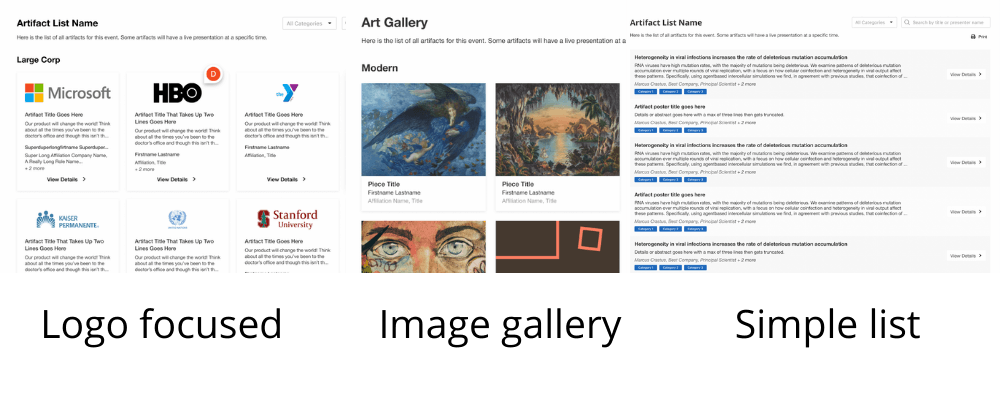Click View Details on the YMCA card
The image size is (1000, 400).
point(287,179)
